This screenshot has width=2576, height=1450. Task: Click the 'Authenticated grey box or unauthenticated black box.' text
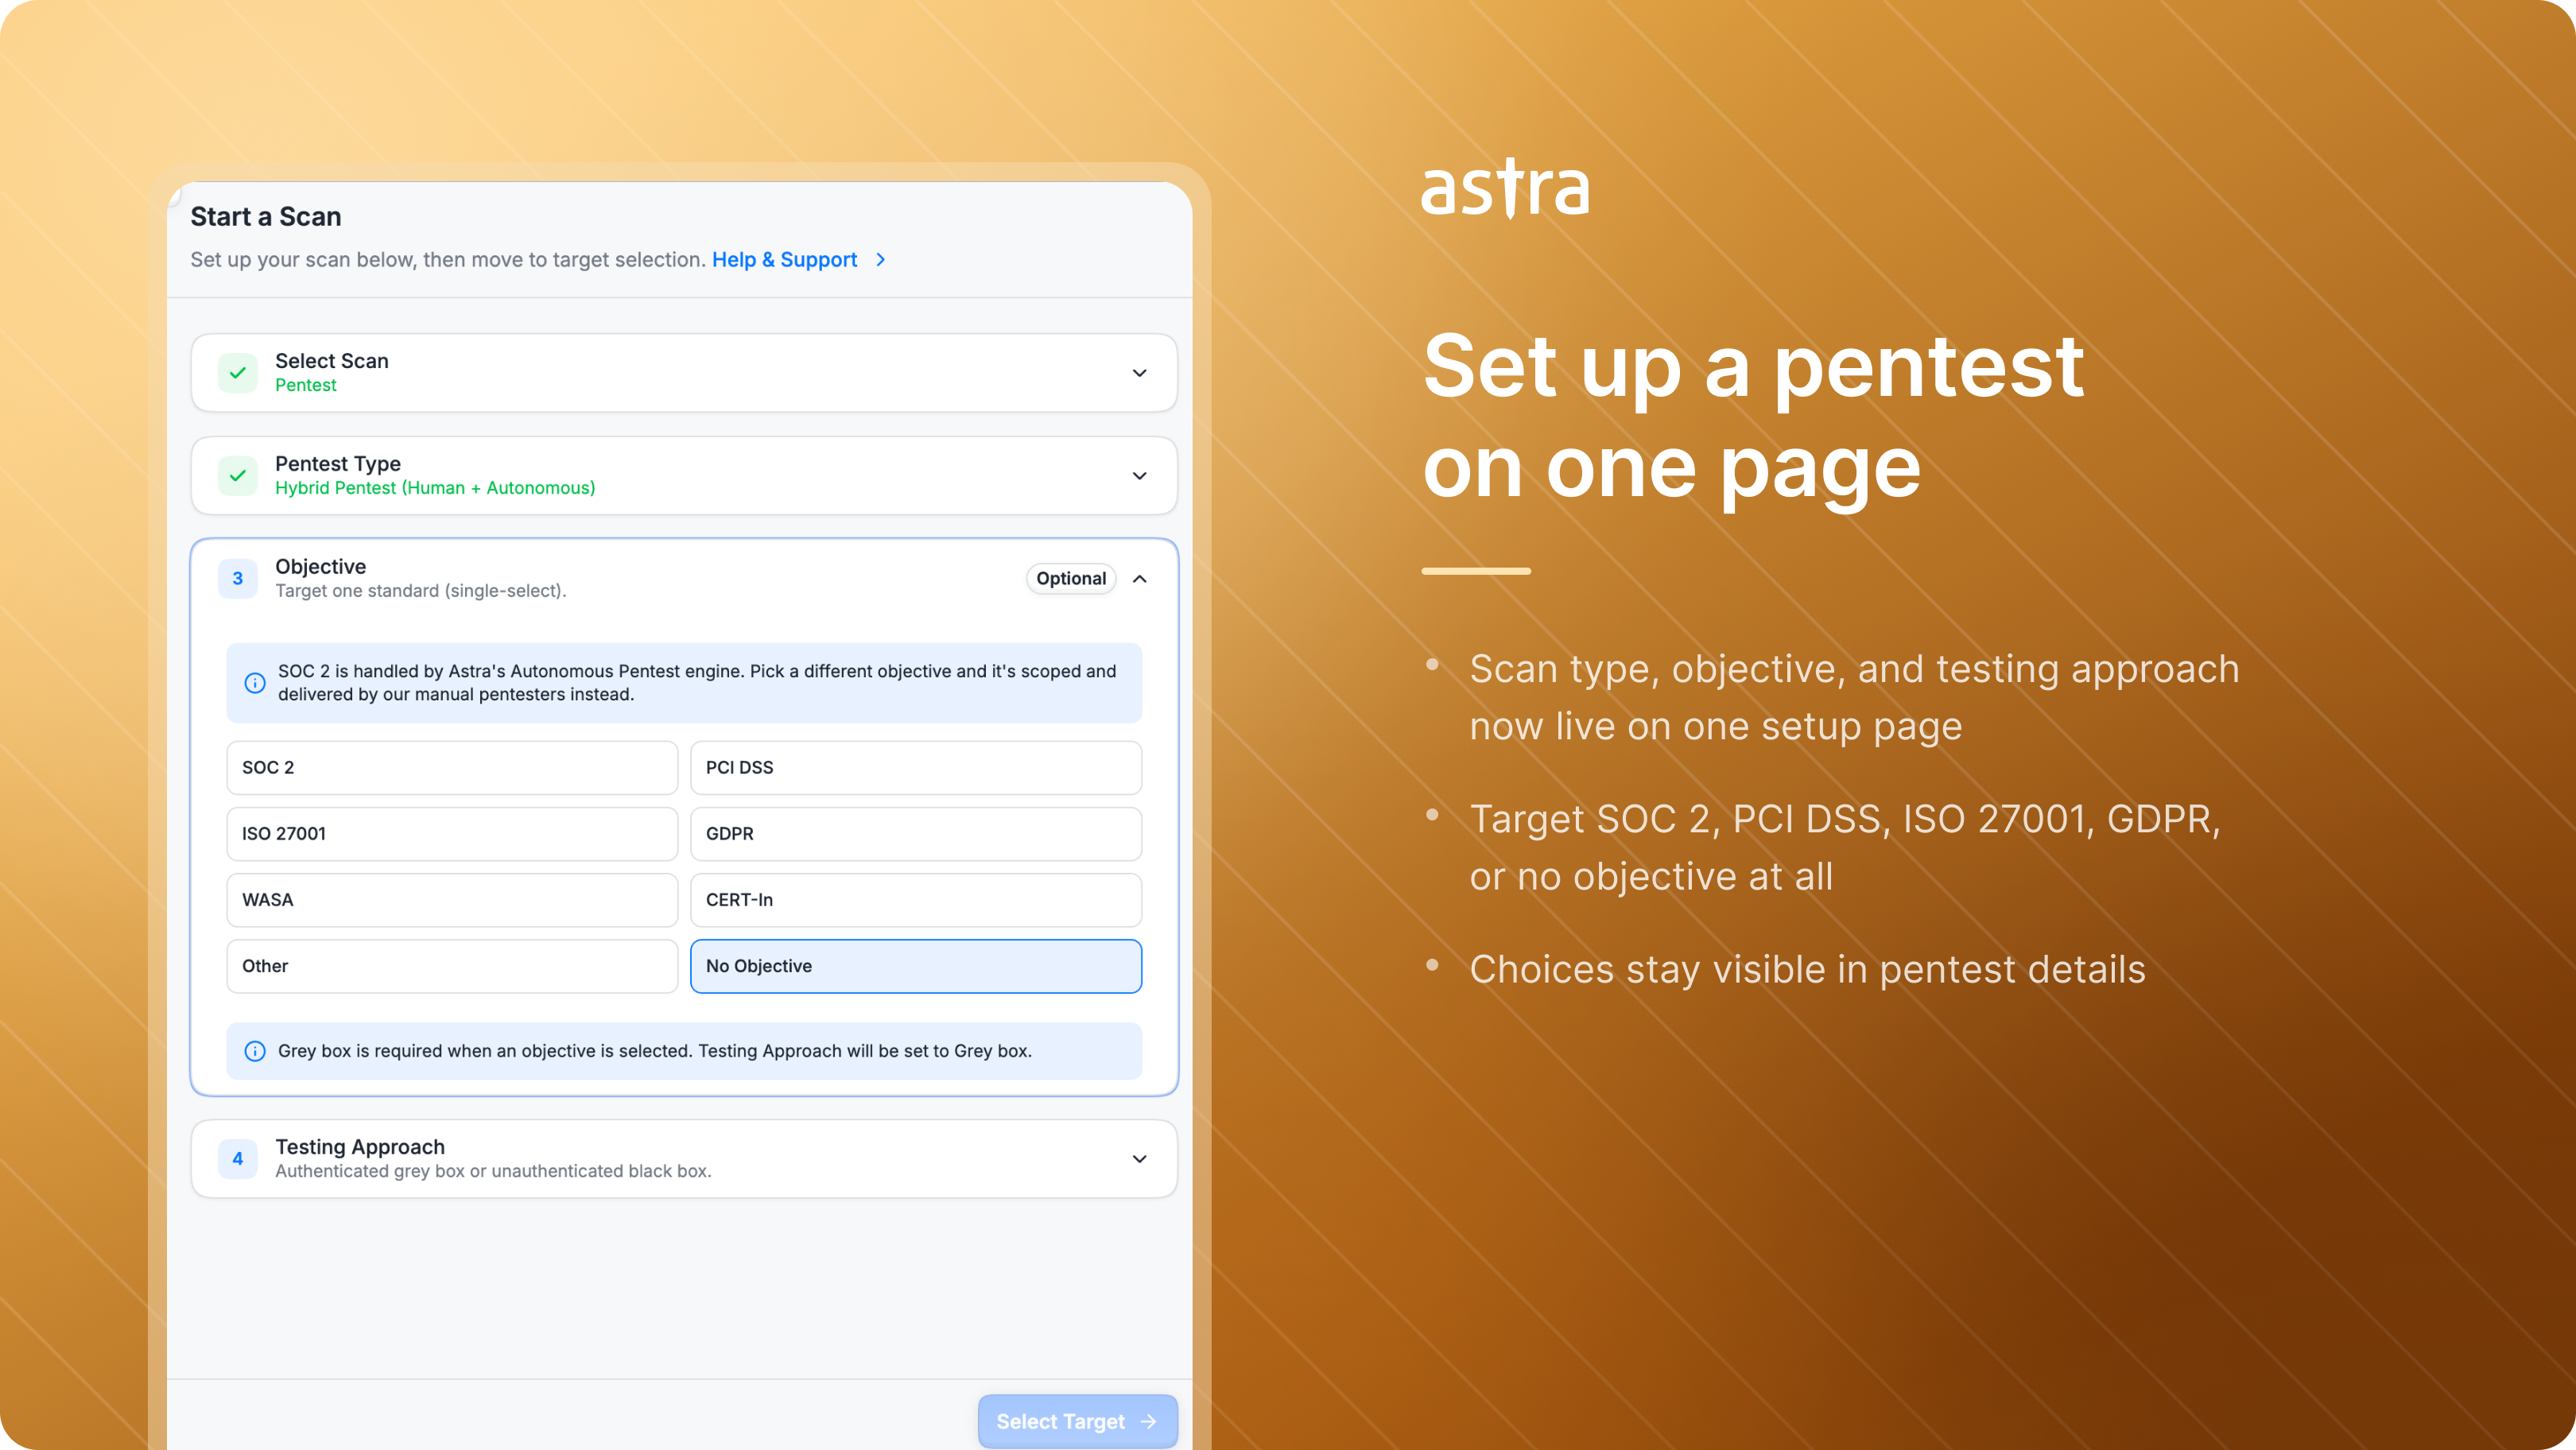(x=493, y=1171)
